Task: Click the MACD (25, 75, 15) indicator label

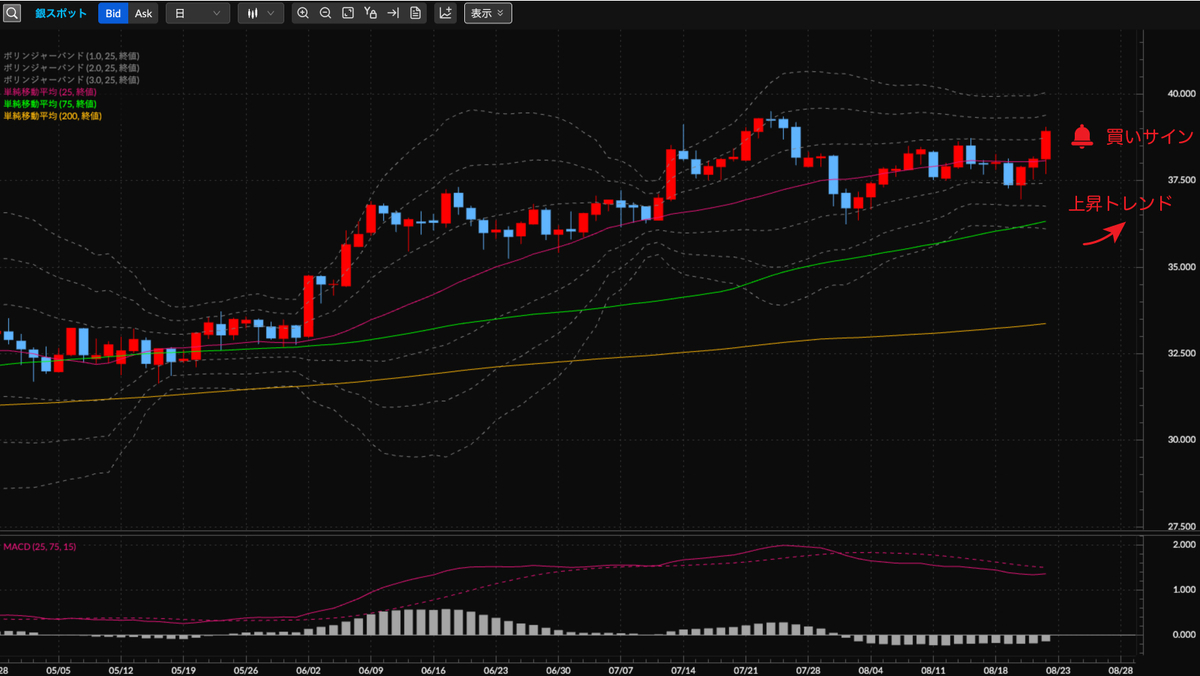Action: 39,547
